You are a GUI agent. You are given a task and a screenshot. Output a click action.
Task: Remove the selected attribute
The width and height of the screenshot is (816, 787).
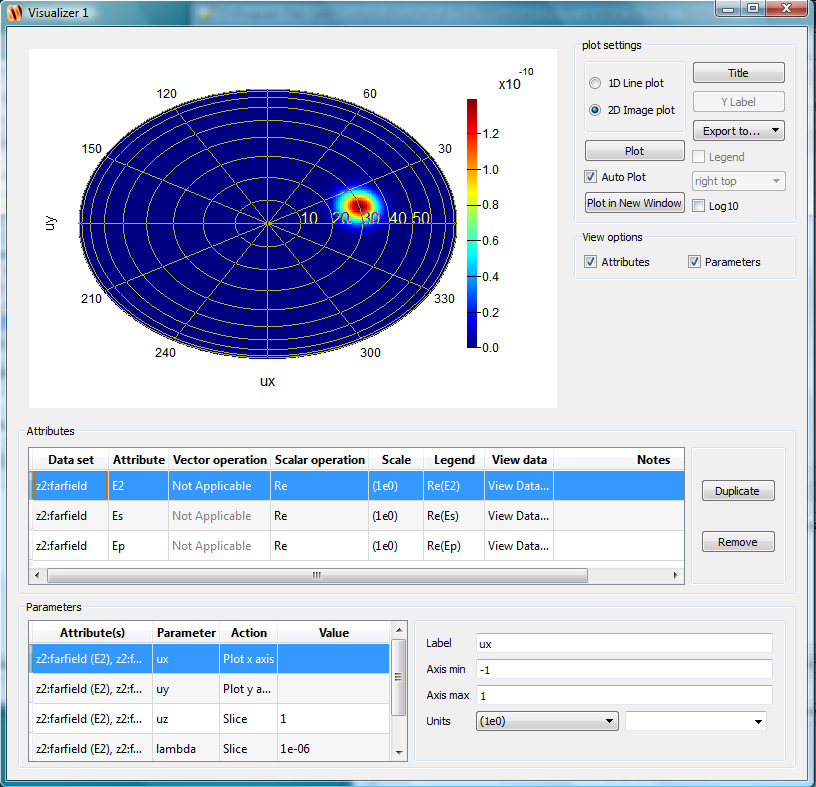[x=738, y=541]
